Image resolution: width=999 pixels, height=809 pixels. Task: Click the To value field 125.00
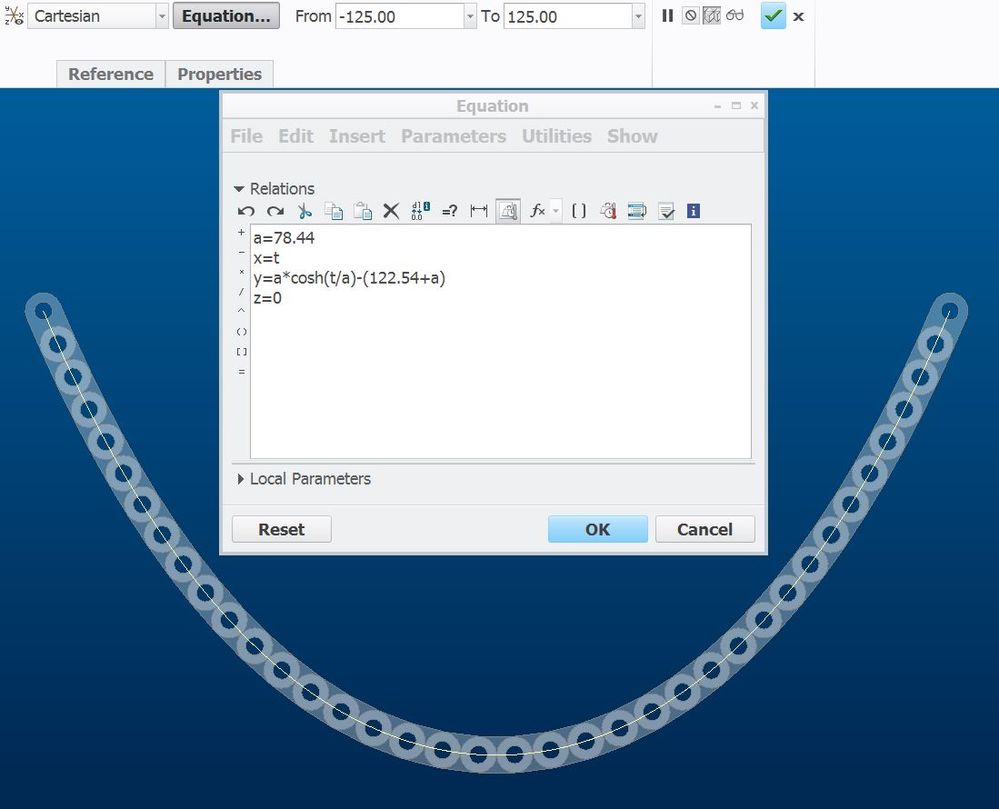tap(568, 17)
